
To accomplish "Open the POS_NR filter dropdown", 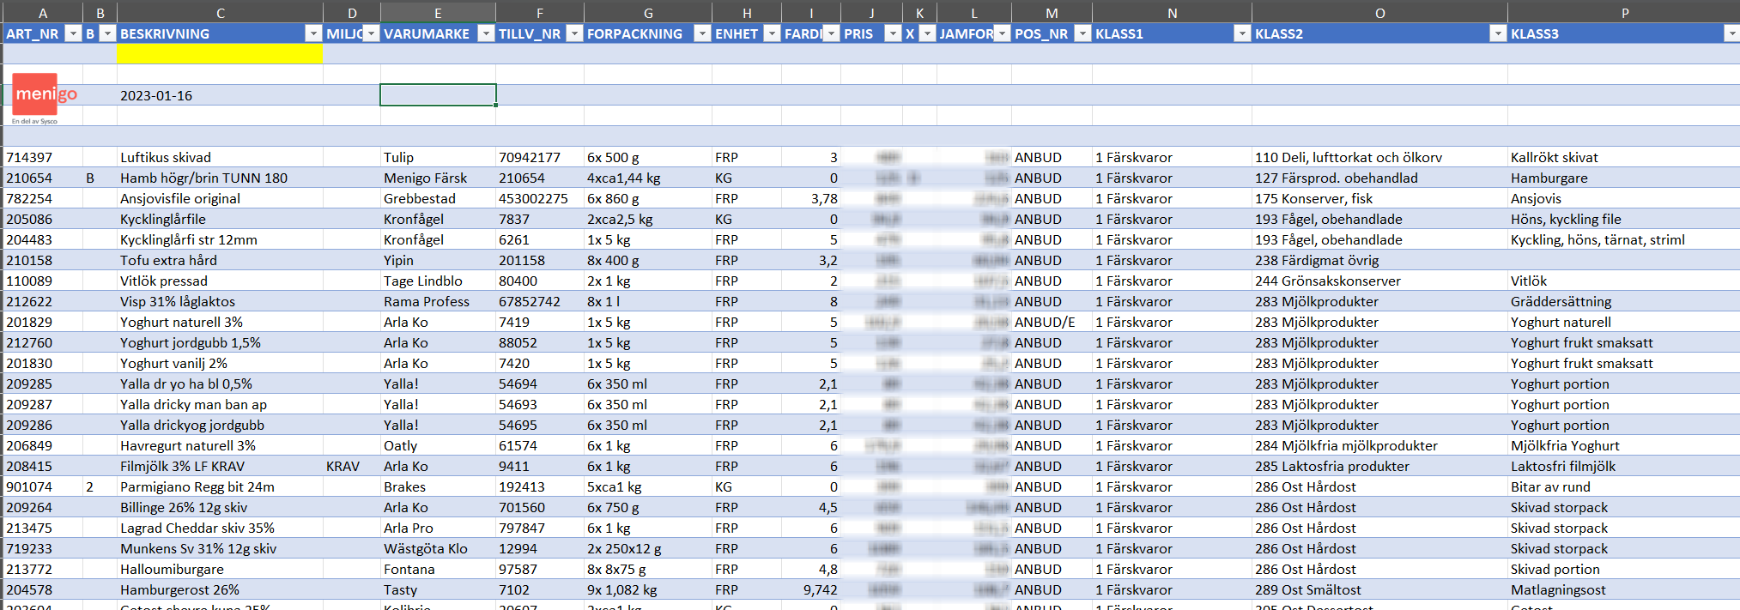I will pyautogui.click(x=1082, y=33).
